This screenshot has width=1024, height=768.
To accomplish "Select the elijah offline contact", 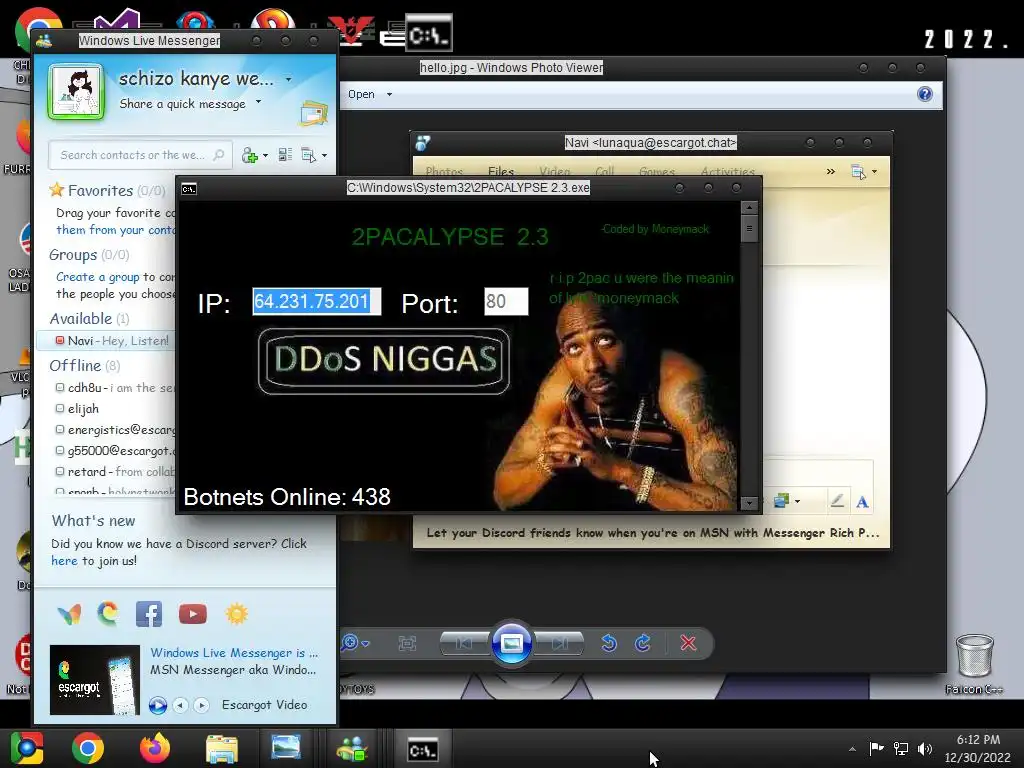I will (x=83, y=409).
